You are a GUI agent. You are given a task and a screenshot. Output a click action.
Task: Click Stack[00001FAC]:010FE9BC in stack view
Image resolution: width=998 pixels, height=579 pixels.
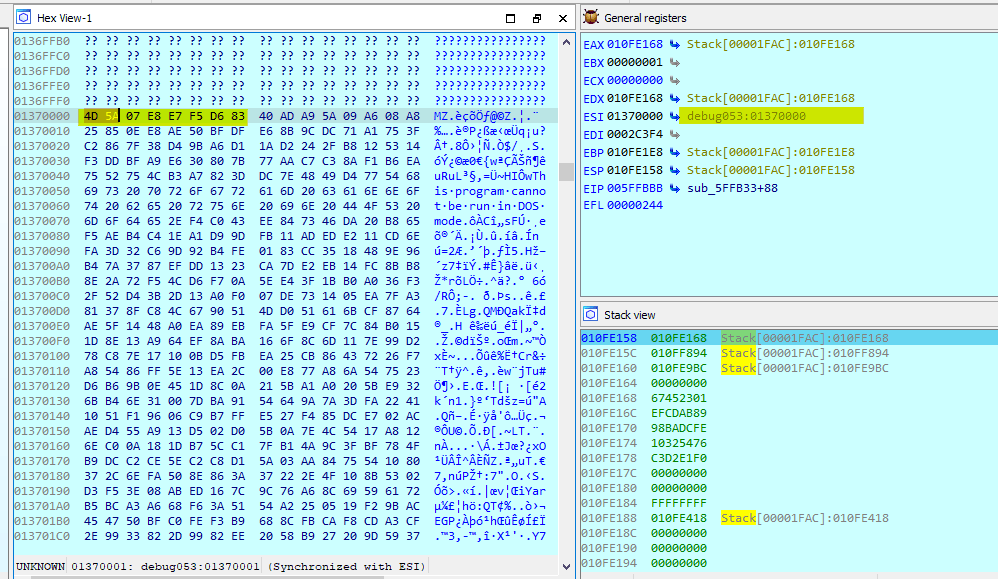(x=805, y=368)
